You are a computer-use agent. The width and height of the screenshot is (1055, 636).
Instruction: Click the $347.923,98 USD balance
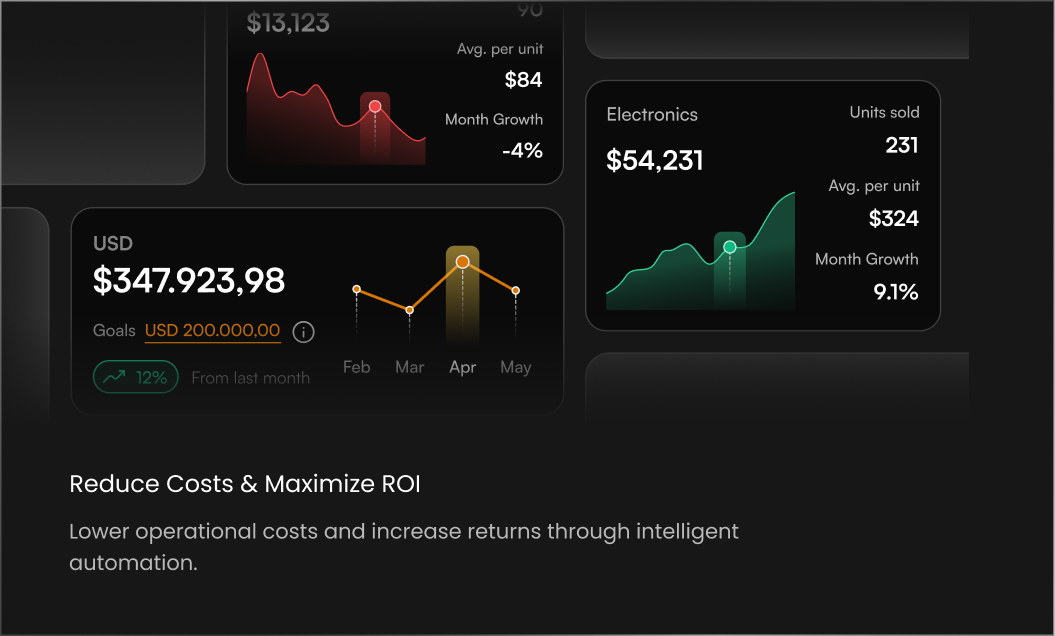(189, 280)
